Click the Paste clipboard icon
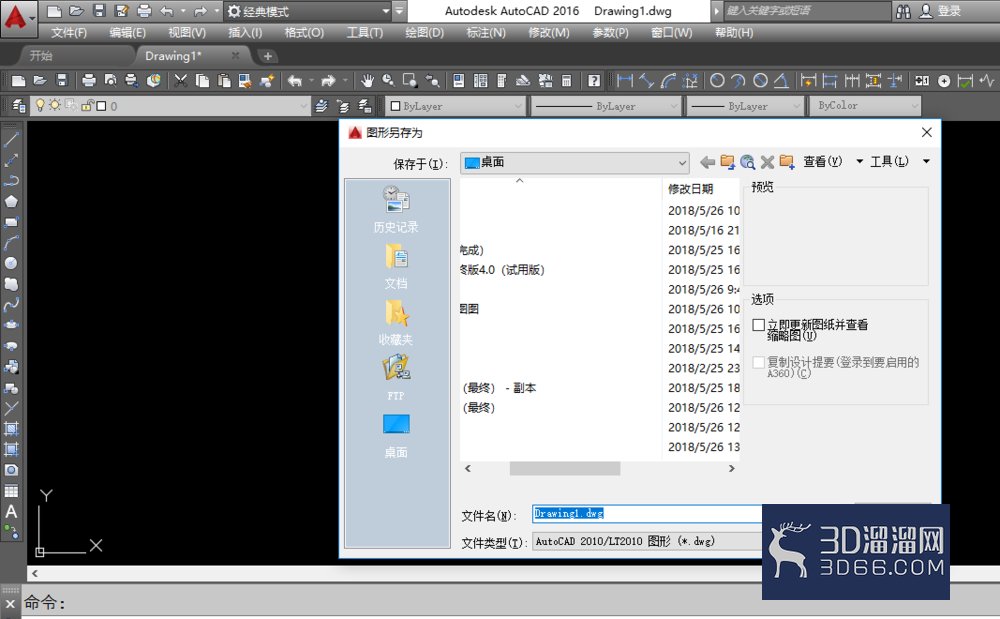This screenshot has width=1000, height=619. (224, 81)
